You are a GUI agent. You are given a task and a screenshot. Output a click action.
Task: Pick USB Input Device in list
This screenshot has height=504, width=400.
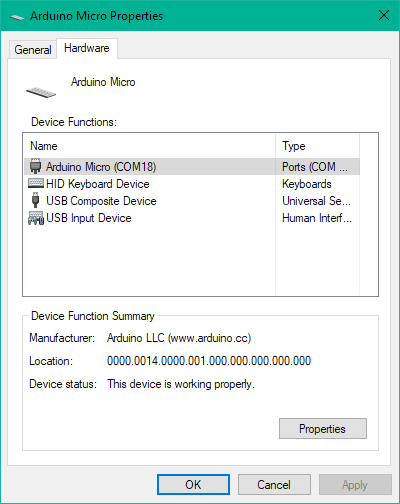pos(192,218)
